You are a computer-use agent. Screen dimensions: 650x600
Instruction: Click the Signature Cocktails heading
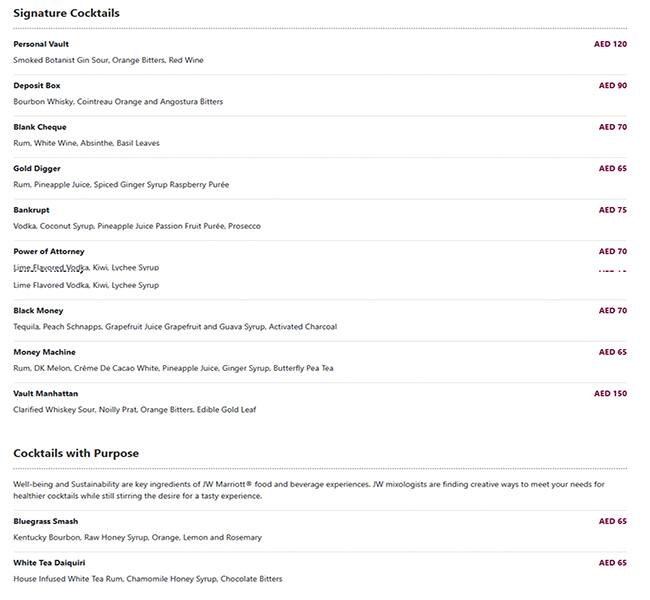(66, 13)
